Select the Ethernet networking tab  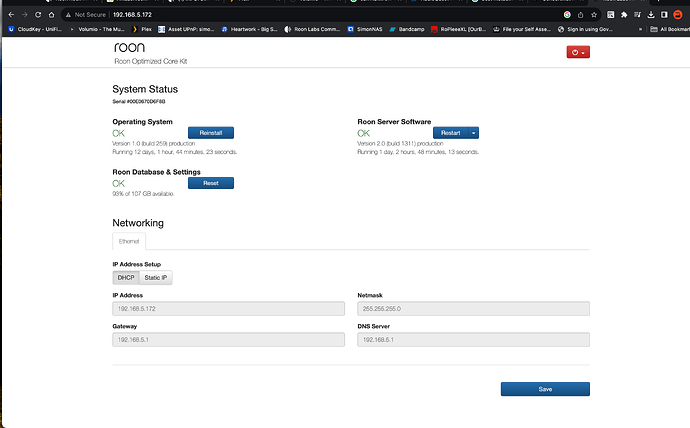tap(129, 241)
